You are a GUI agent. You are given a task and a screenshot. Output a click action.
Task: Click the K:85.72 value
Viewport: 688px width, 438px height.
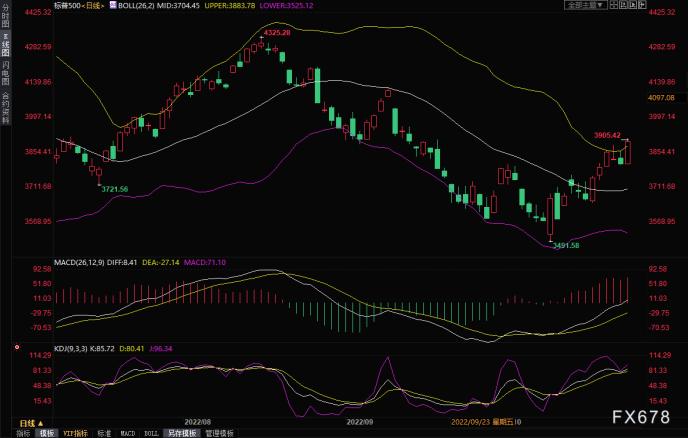[x=102, y=349]
